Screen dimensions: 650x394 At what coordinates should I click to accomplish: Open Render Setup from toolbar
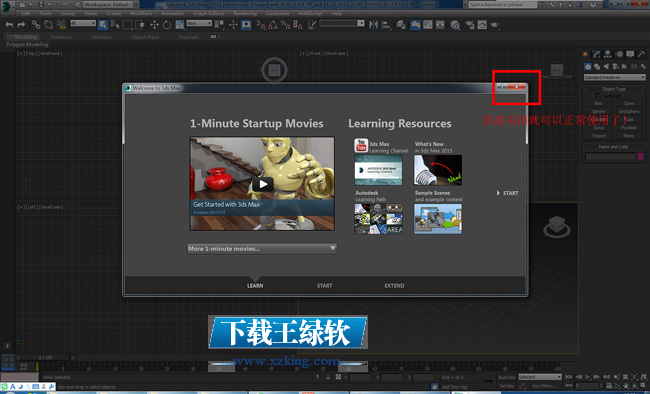pyautogui.click(x=469, y=25)
